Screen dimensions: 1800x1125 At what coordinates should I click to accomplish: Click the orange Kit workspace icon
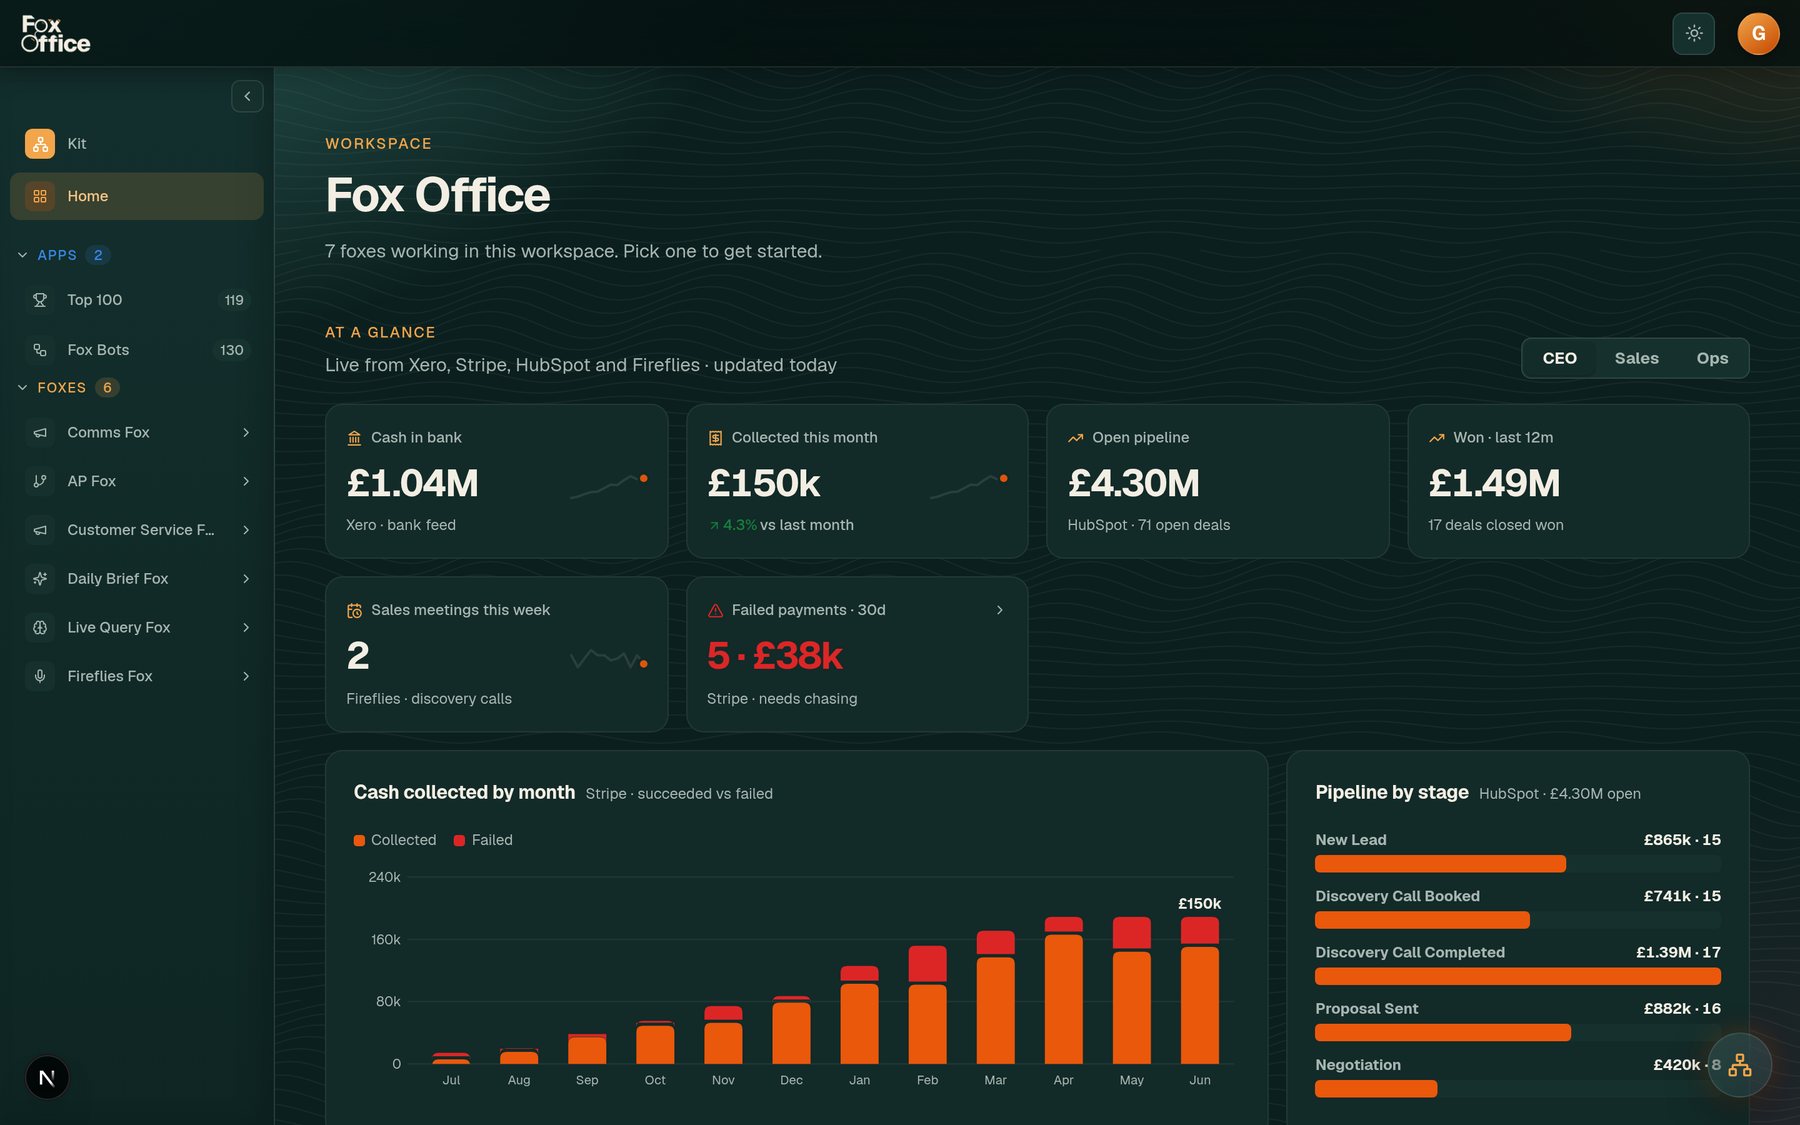(40, 143)
